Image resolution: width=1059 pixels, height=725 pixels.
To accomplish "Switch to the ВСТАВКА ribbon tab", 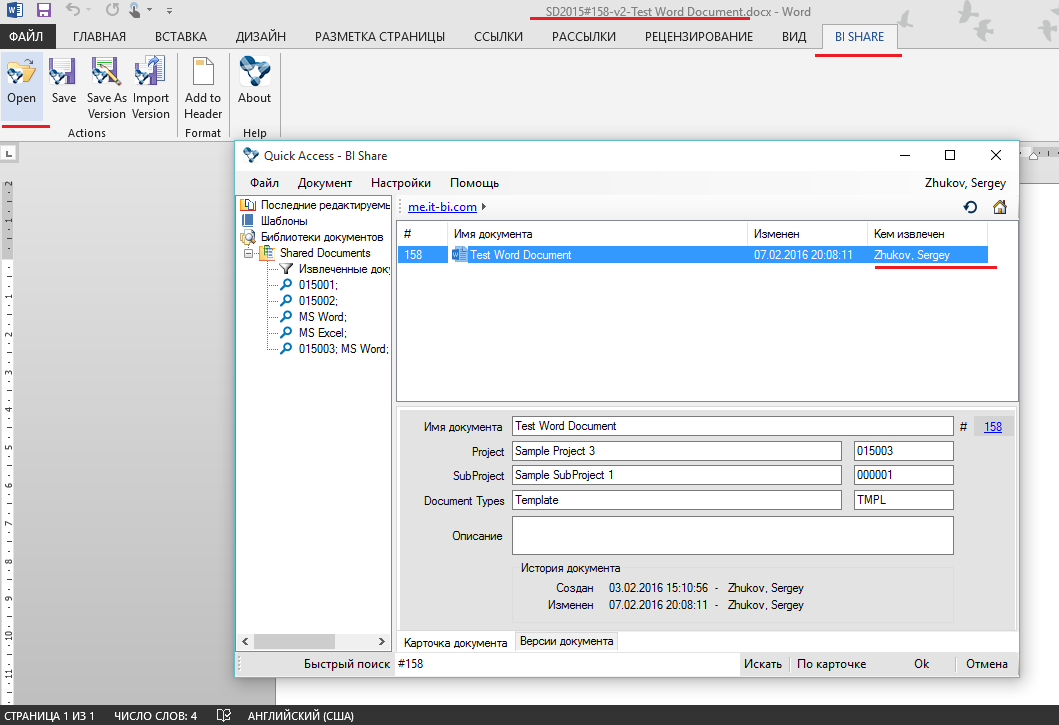I will (180, 36).
